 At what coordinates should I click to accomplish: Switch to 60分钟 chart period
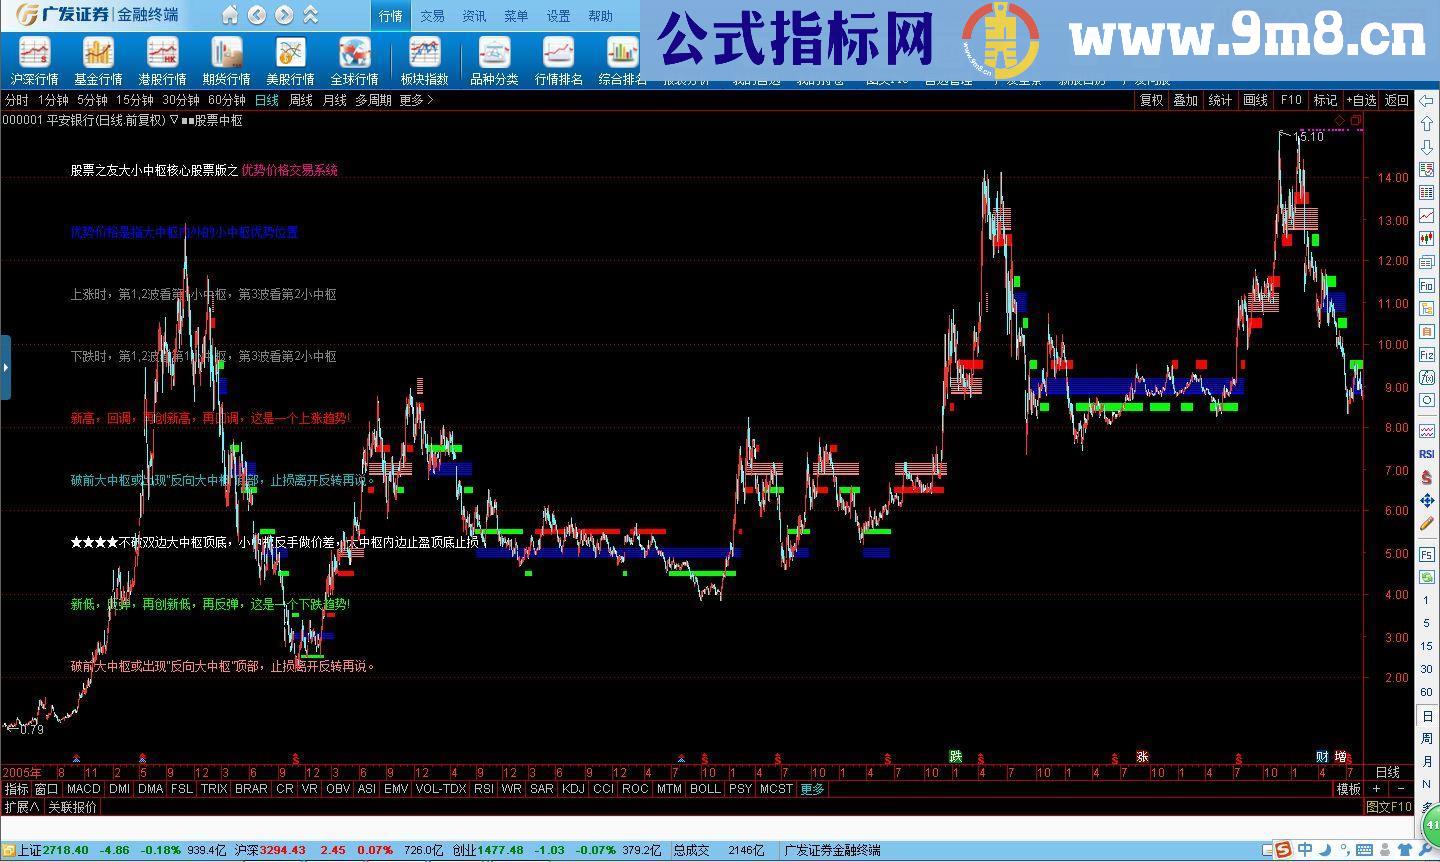coord(227,100)
